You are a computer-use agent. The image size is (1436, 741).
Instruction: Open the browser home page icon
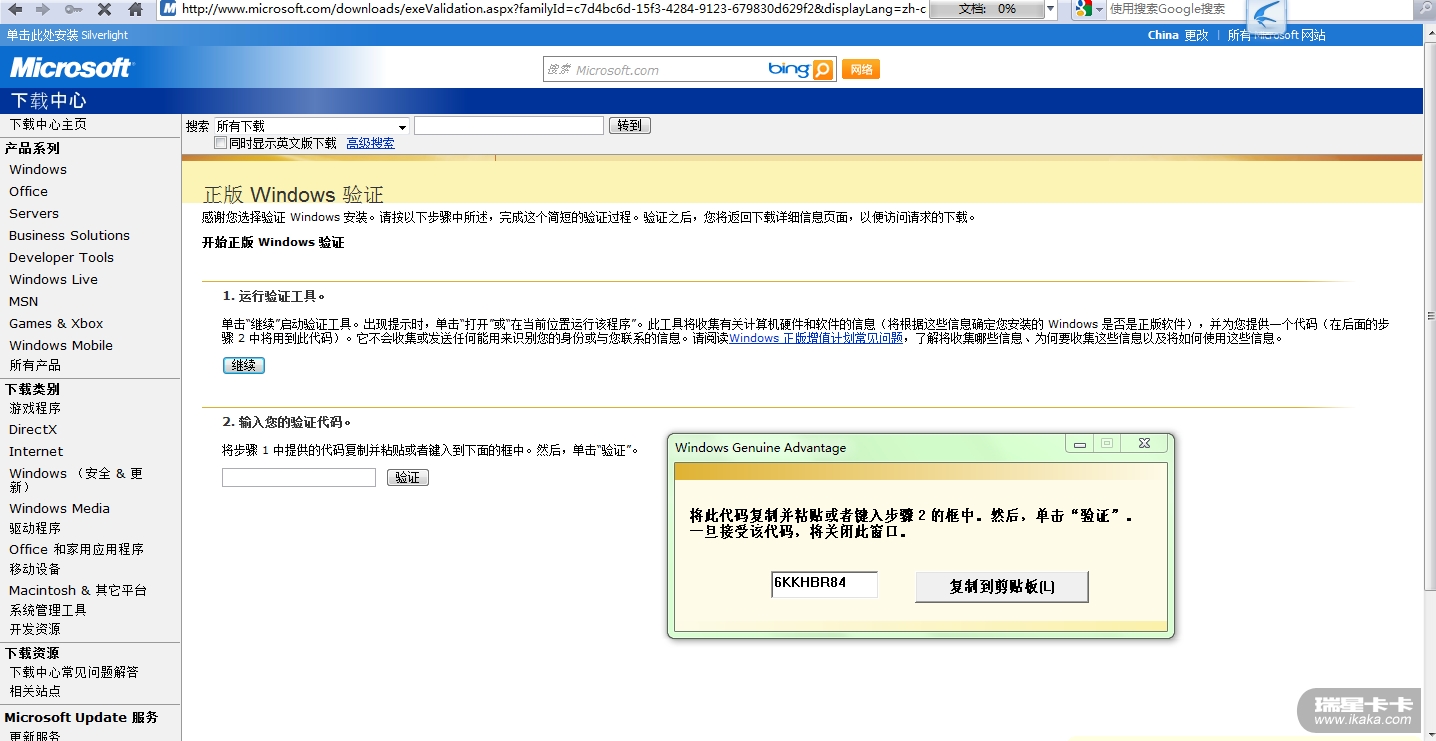coord(136,9)
